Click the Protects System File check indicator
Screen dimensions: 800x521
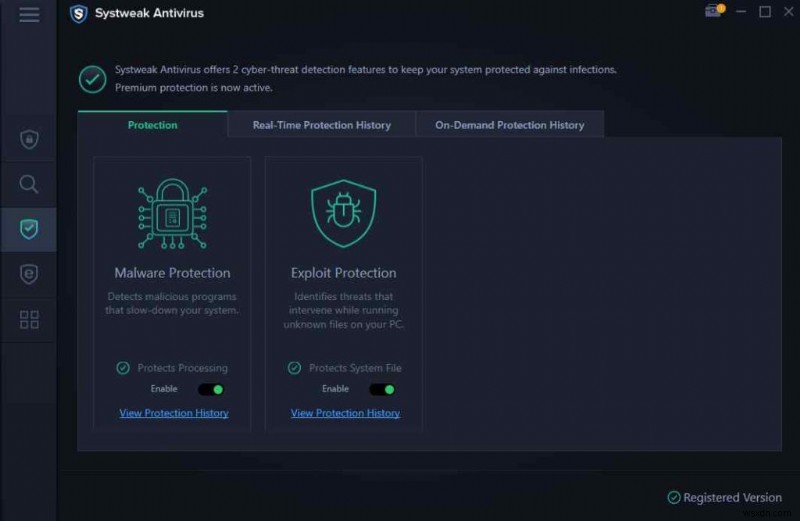point(294,368)
